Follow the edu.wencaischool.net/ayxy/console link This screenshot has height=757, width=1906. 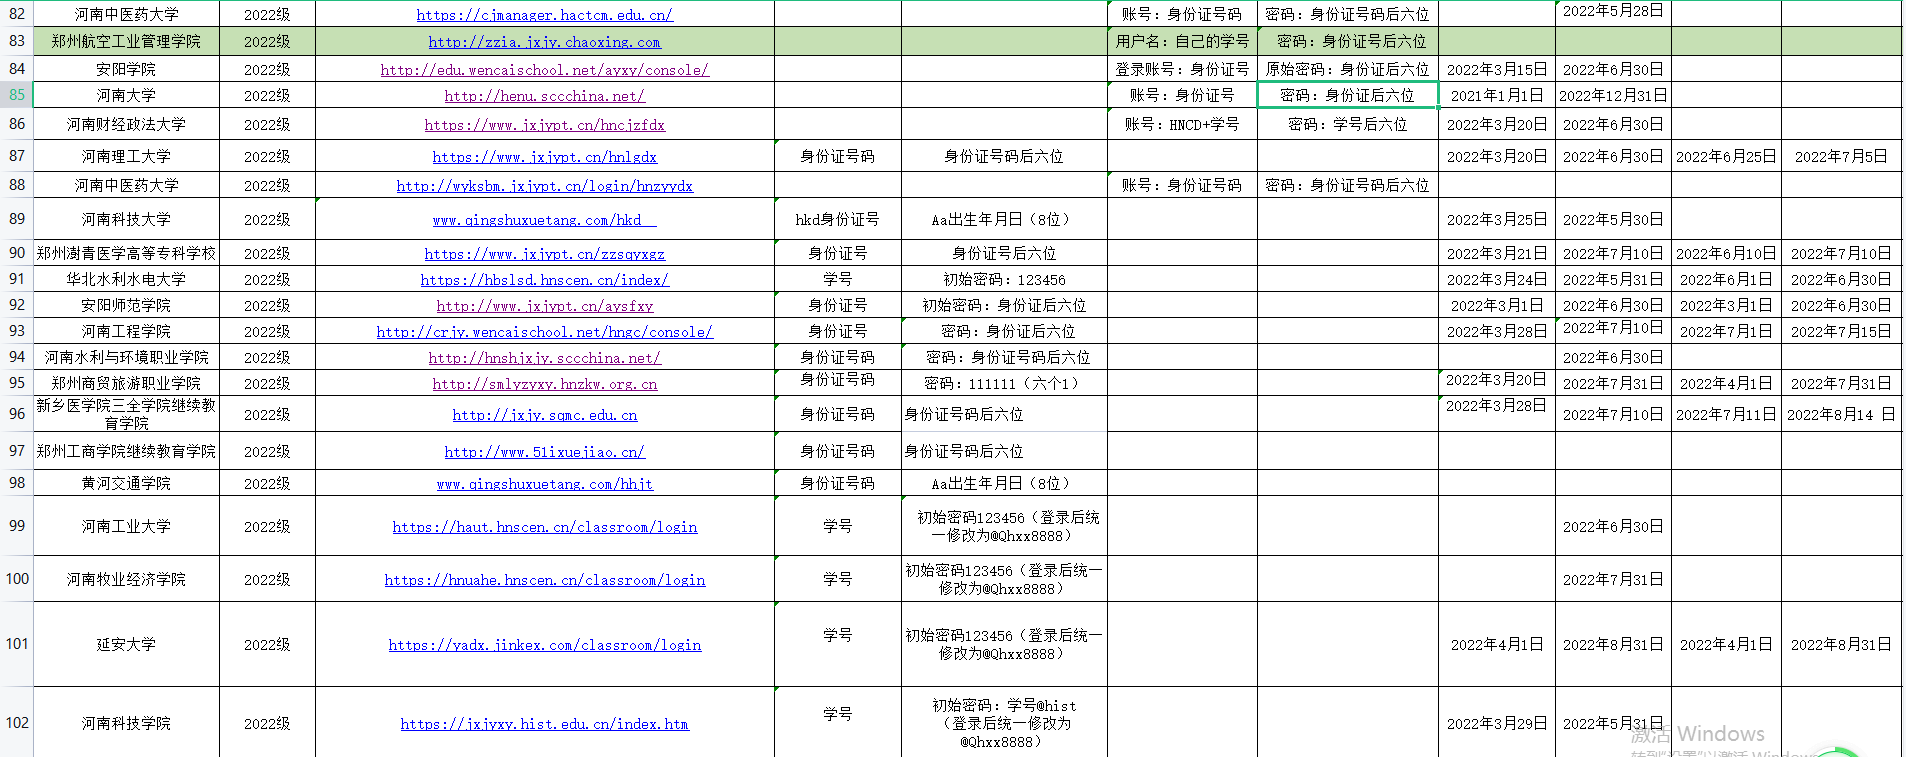pos(544,70)
